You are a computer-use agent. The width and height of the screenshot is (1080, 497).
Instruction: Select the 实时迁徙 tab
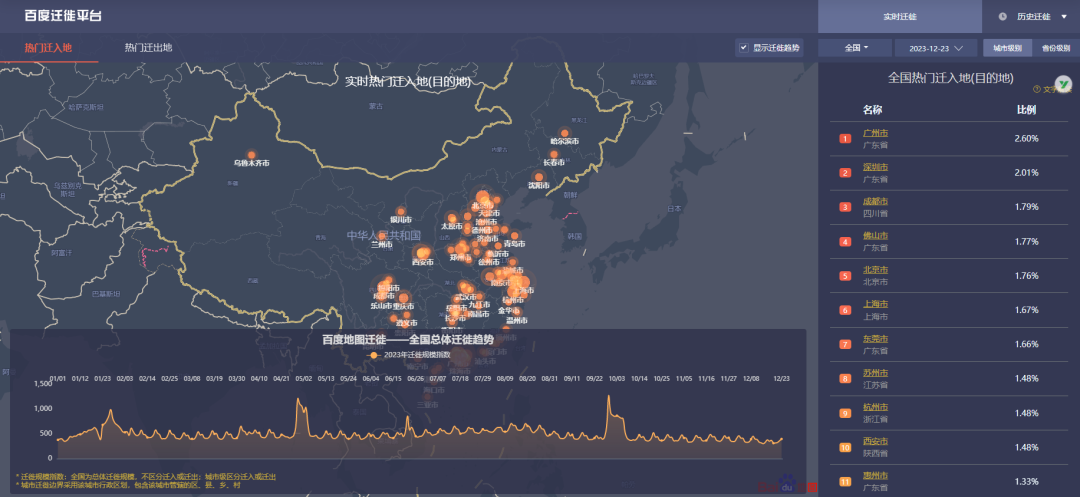pyautogui.click(x=900, y=17)
